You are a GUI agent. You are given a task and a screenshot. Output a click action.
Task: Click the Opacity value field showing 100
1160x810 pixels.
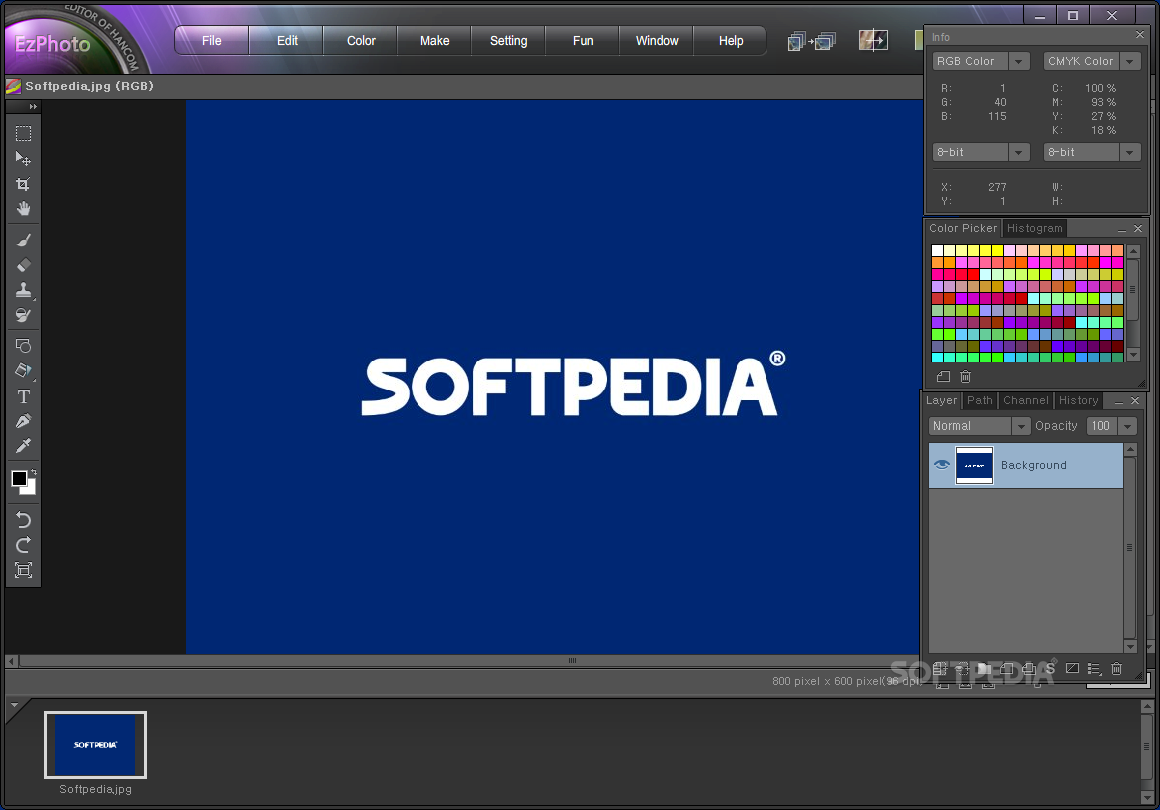coord(1102,426)
